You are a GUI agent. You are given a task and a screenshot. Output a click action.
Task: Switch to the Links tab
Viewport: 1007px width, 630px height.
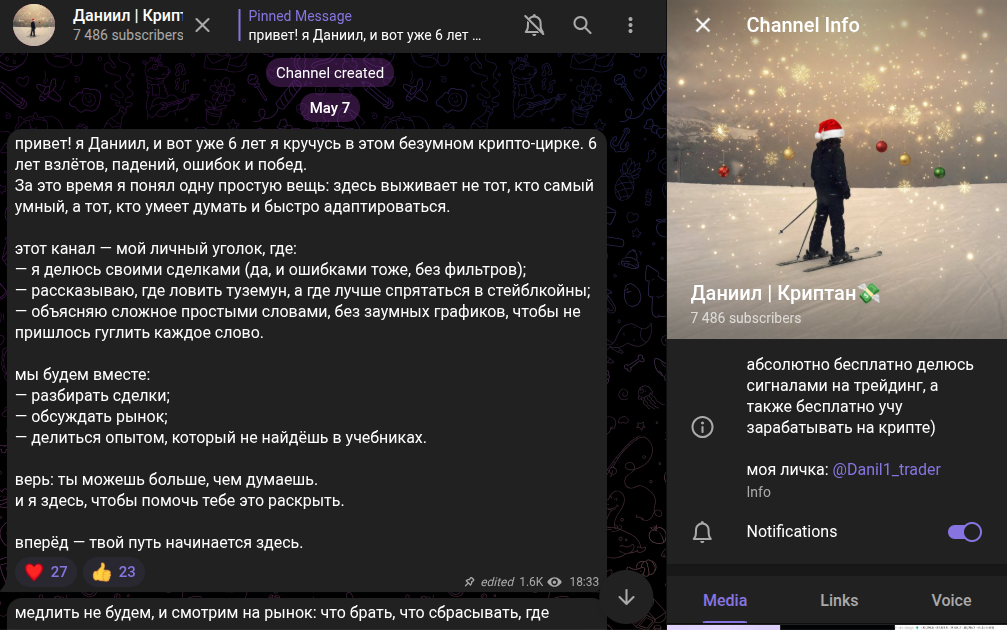point(838,600)
